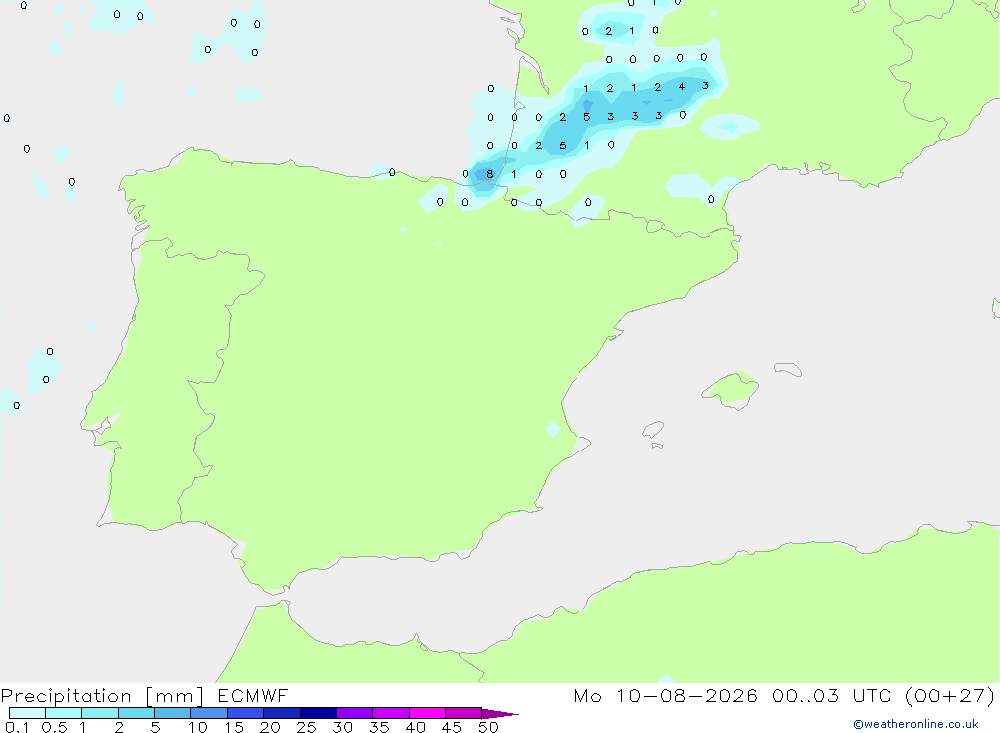
Task: Click the island of Mallorca on the map
Action: pos(731,389)
